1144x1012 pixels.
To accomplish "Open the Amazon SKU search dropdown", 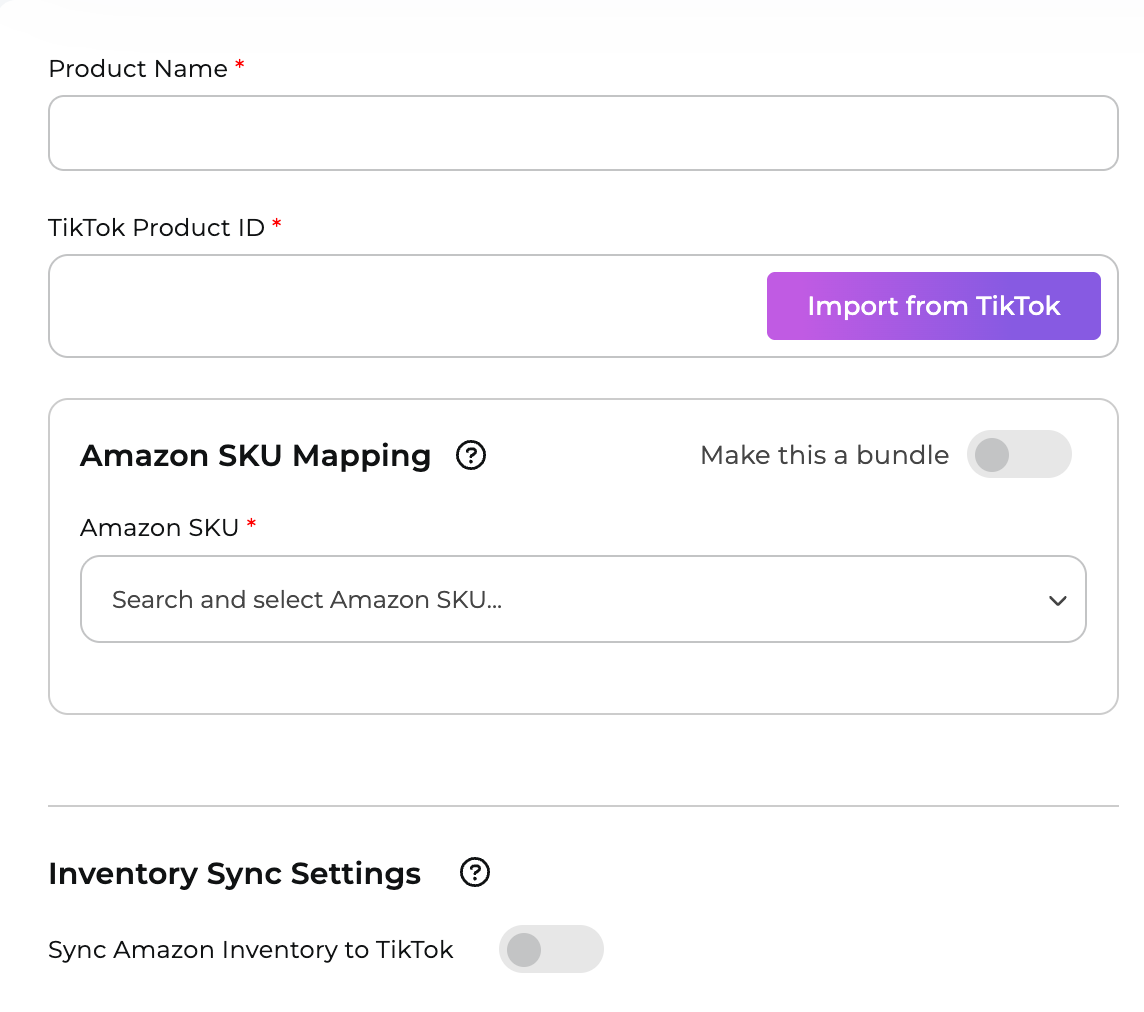I will point(583,599).
